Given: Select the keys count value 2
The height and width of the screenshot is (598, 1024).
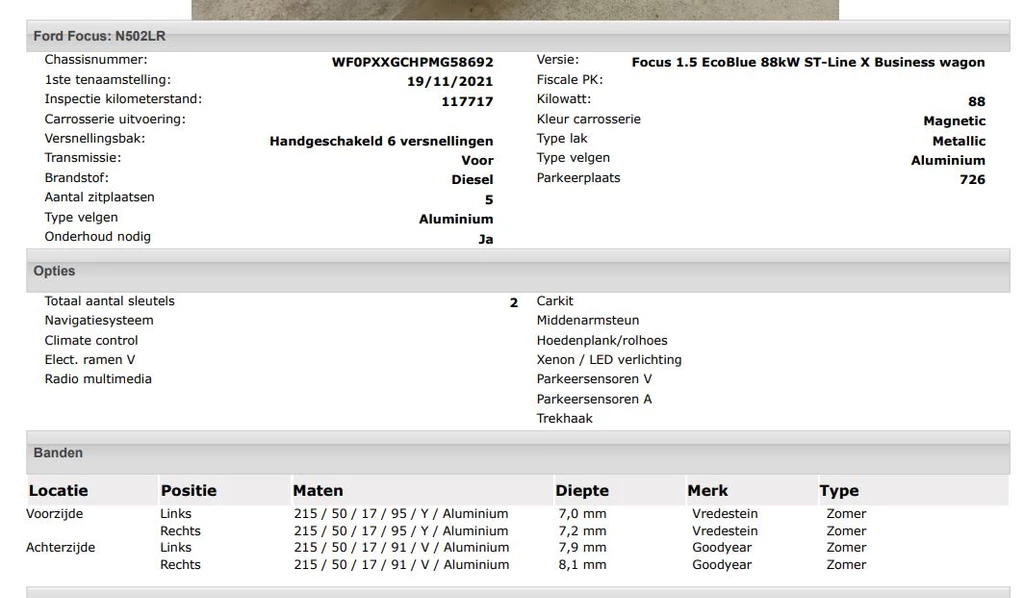Looking at the screenshot, I should (x=514, y=303).
